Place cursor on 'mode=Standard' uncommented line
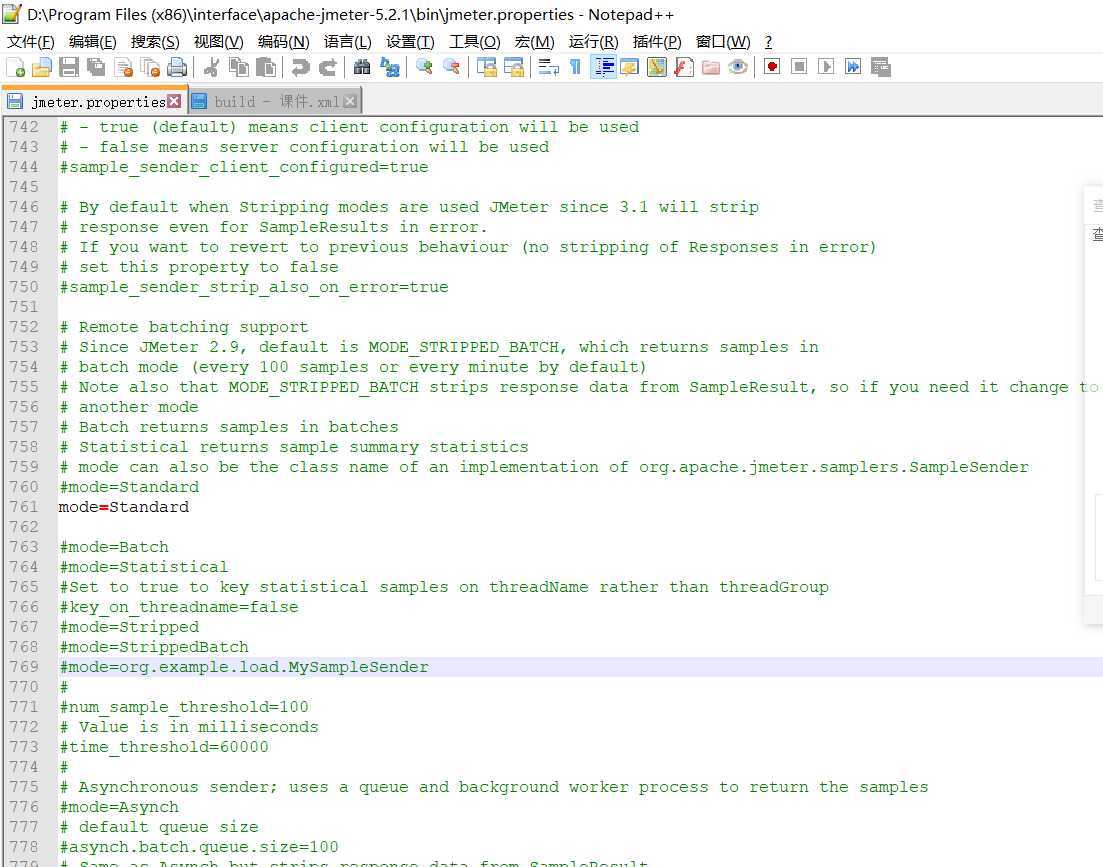The image size is (1103, 867). [x=124, y=507]
